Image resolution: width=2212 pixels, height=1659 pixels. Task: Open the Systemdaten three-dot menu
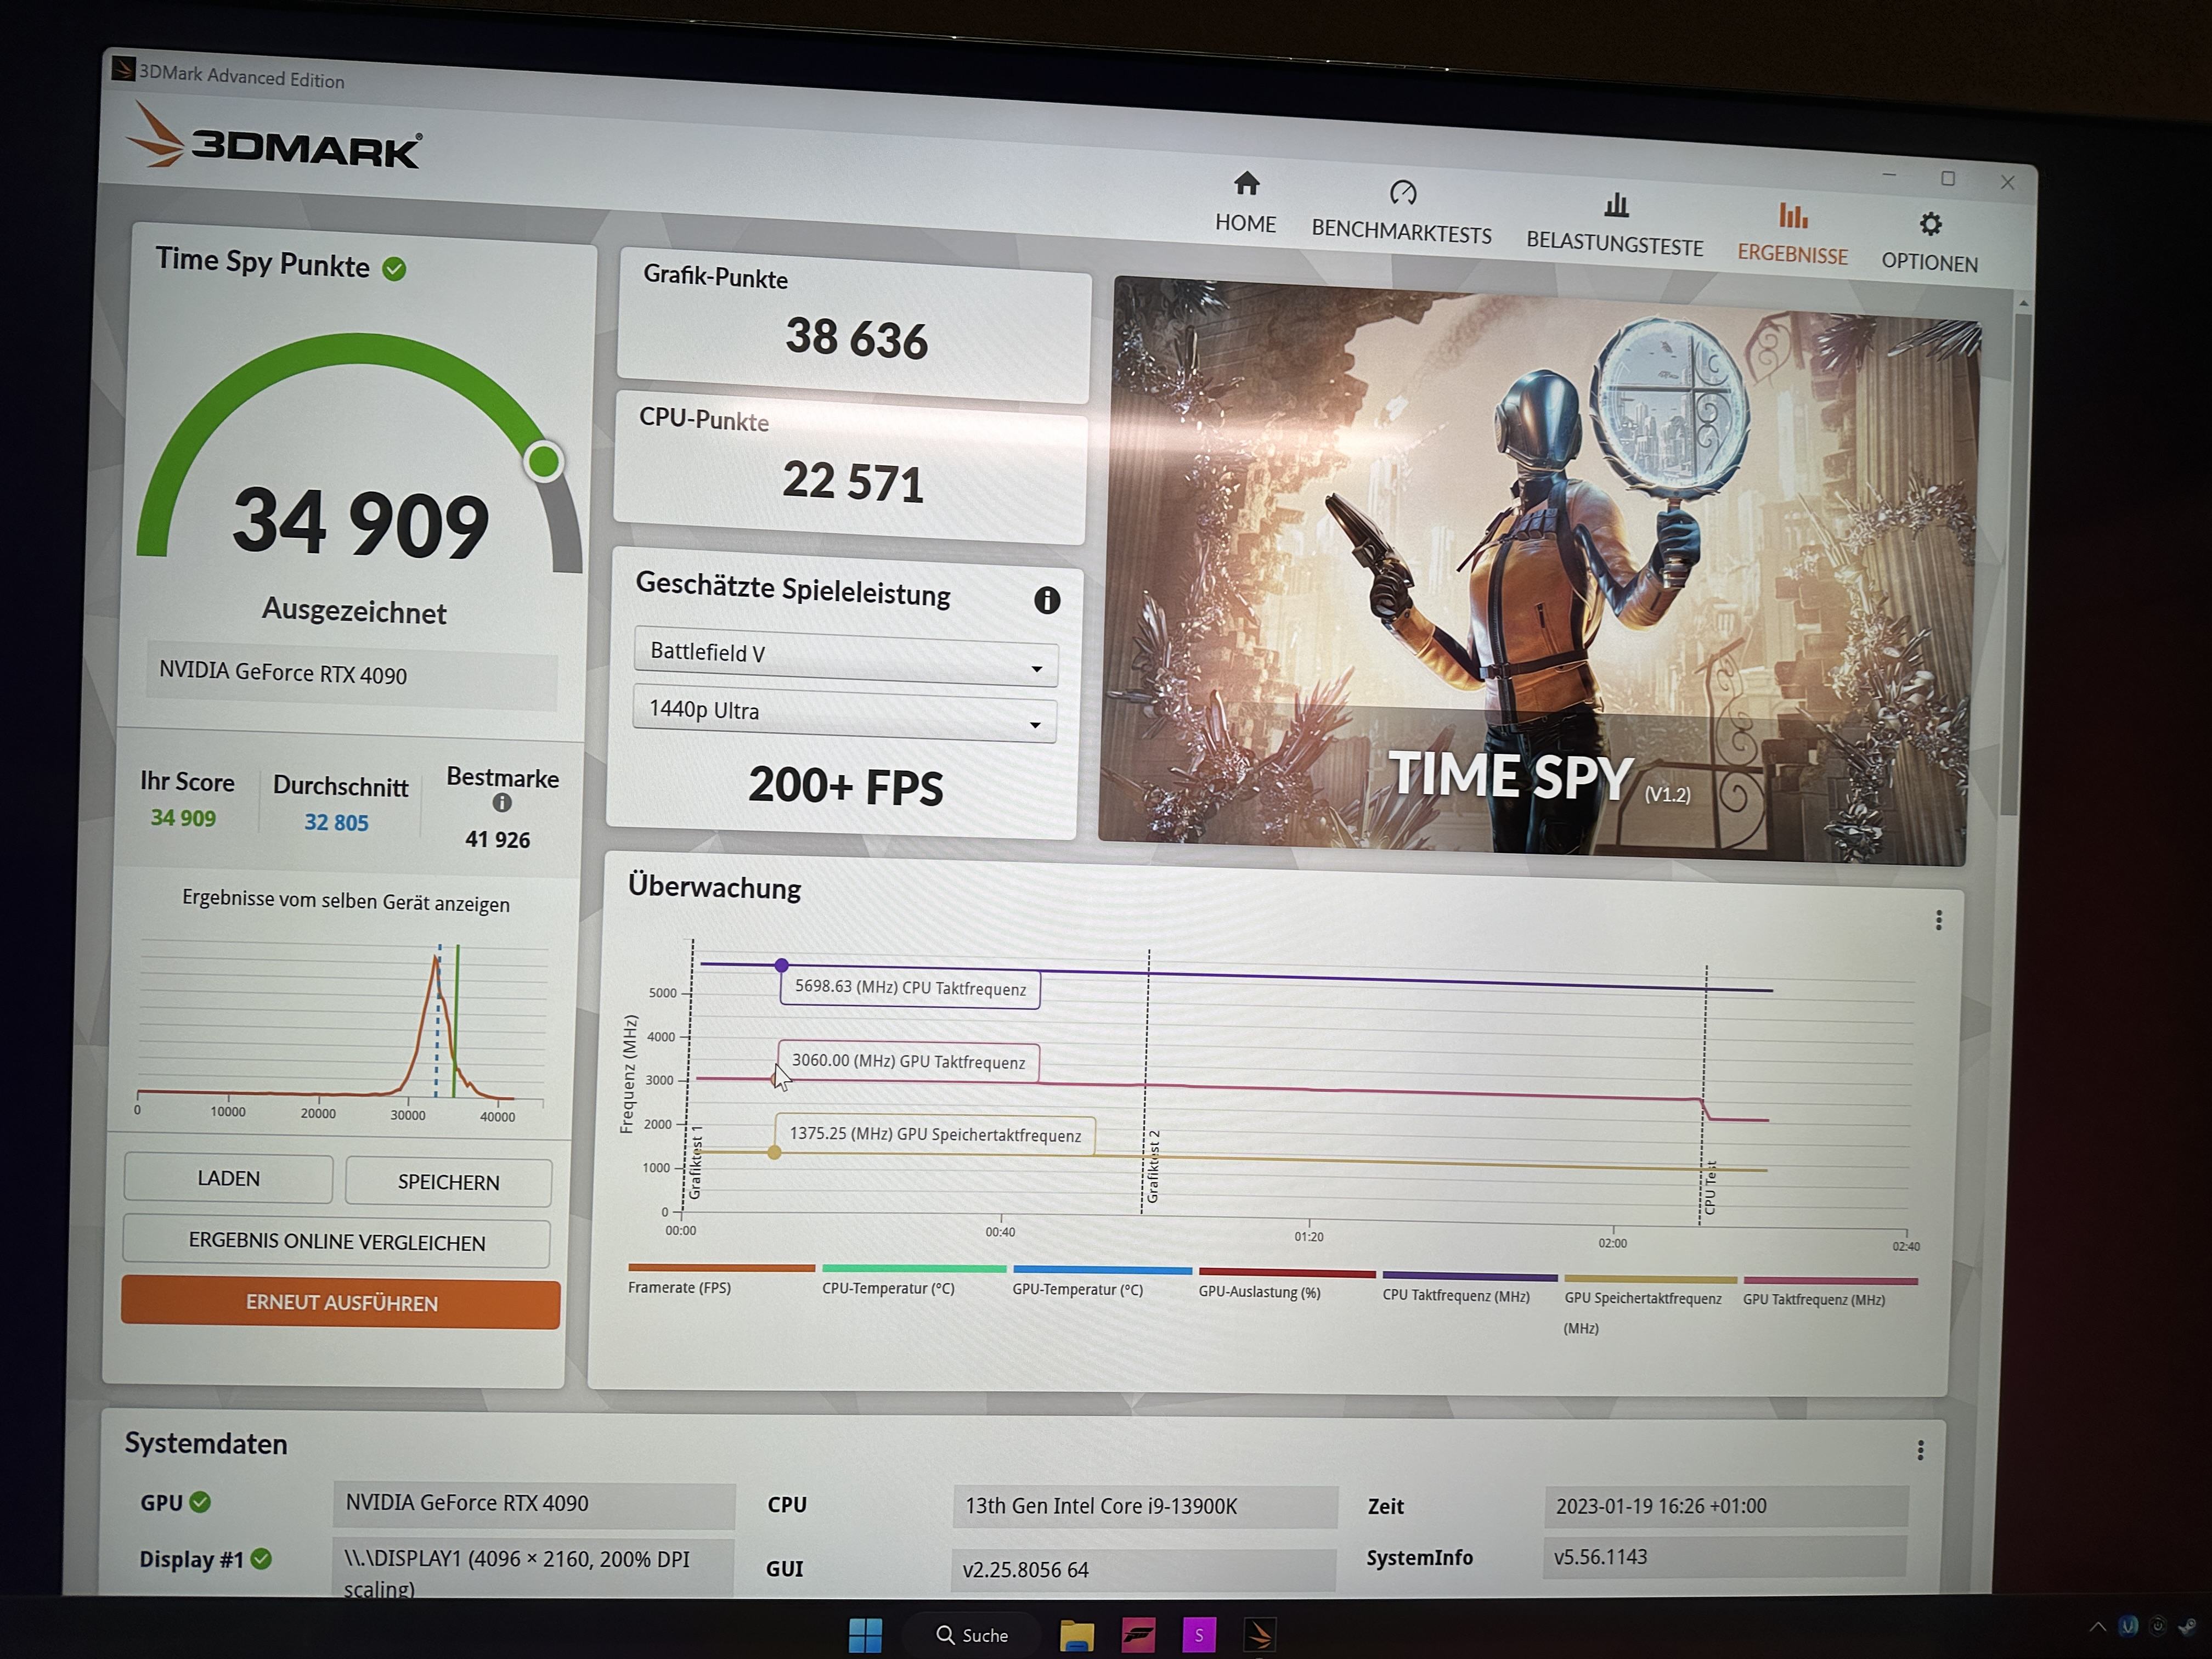(x=1920, y=1450)
